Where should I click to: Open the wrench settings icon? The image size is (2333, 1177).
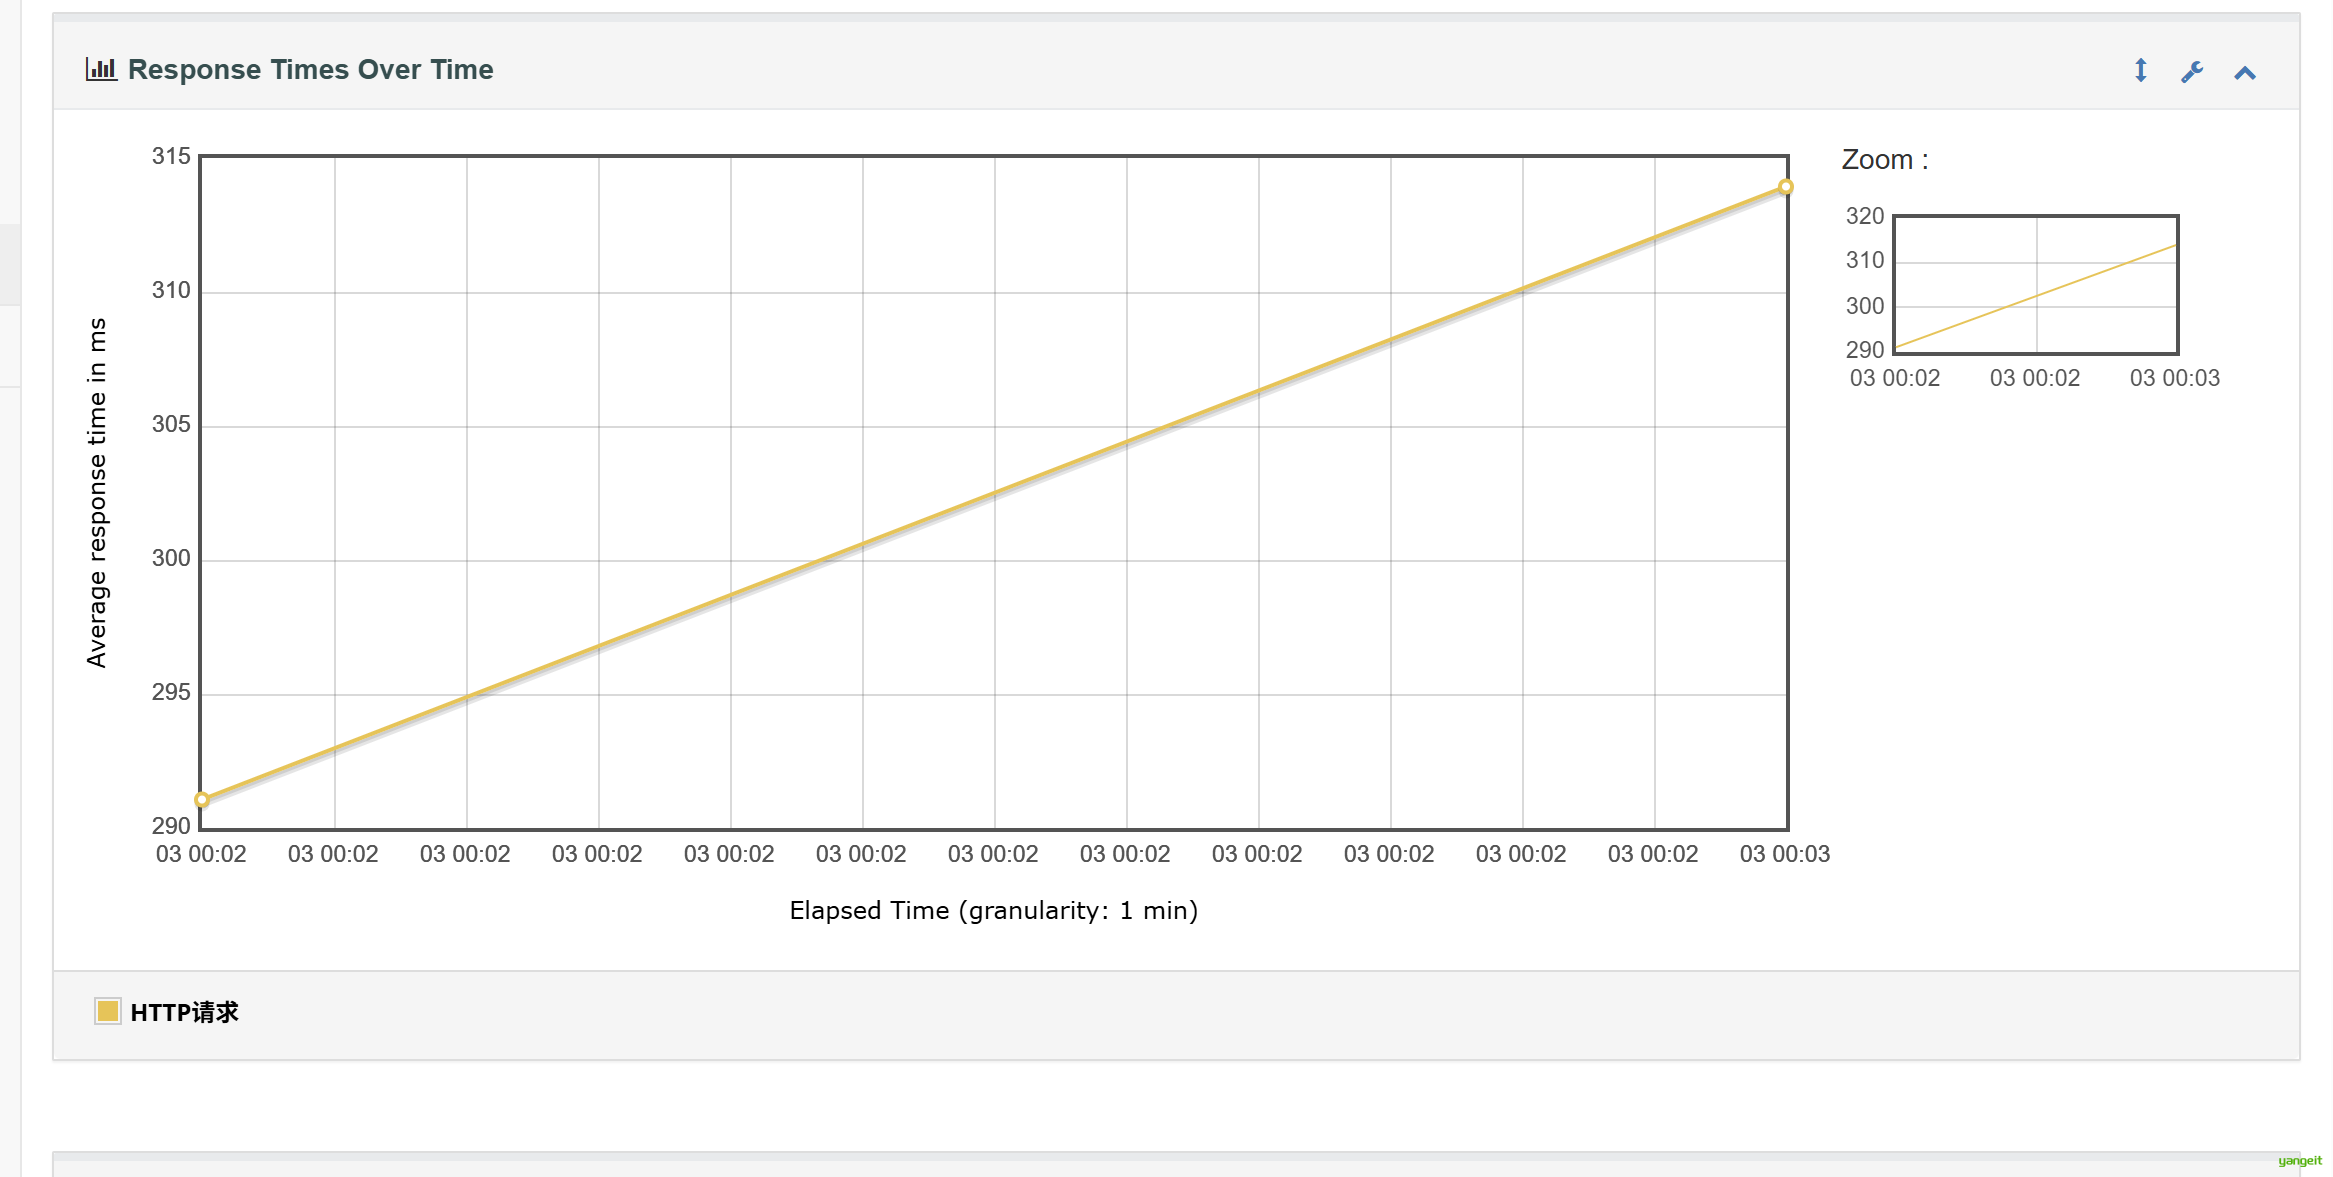click(2192, 72)
